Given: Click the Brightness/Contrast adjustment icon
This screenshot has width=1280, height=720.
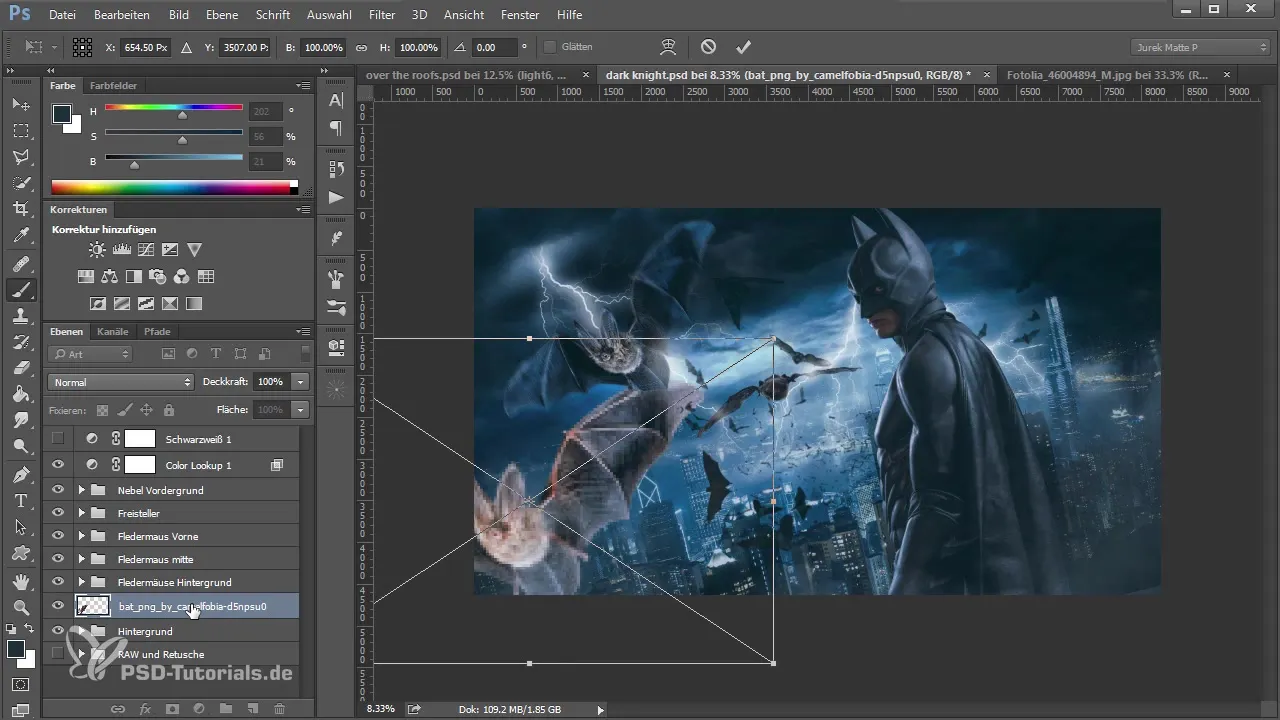Looking at the screenshot, I should [x=97, y=250].
